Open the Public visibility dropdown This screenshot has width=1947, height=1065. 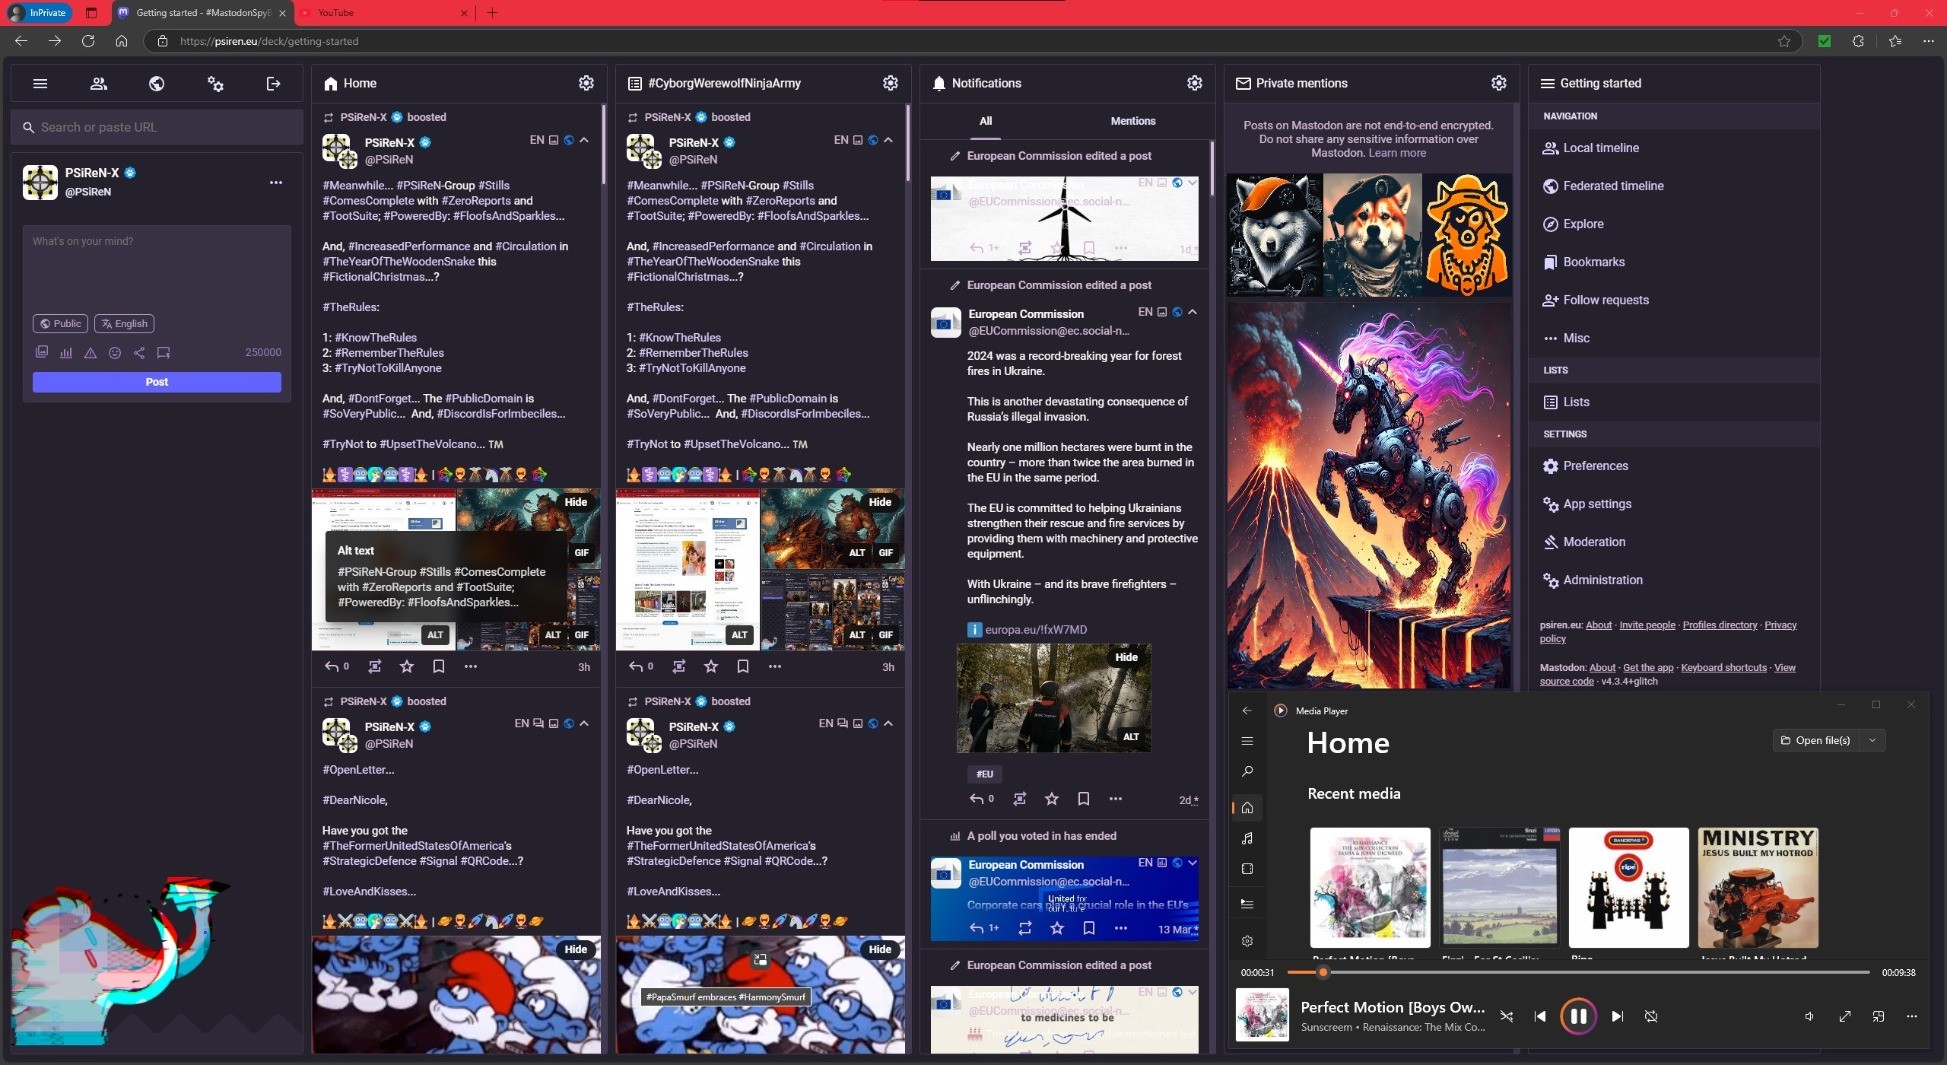pyautogui.click(x=60, y=324)
